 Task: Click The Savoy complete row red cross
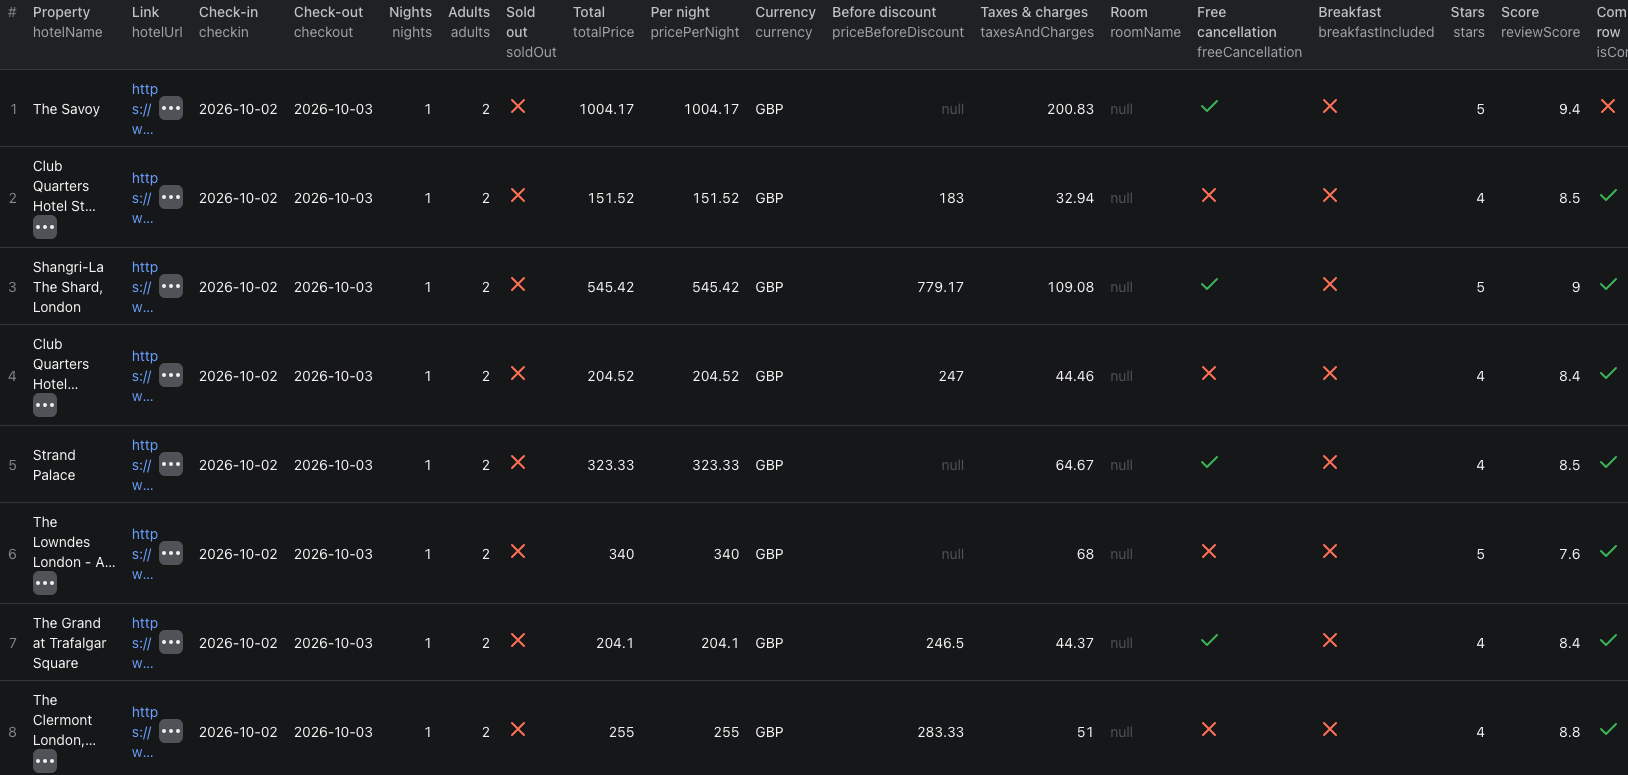1608,106
